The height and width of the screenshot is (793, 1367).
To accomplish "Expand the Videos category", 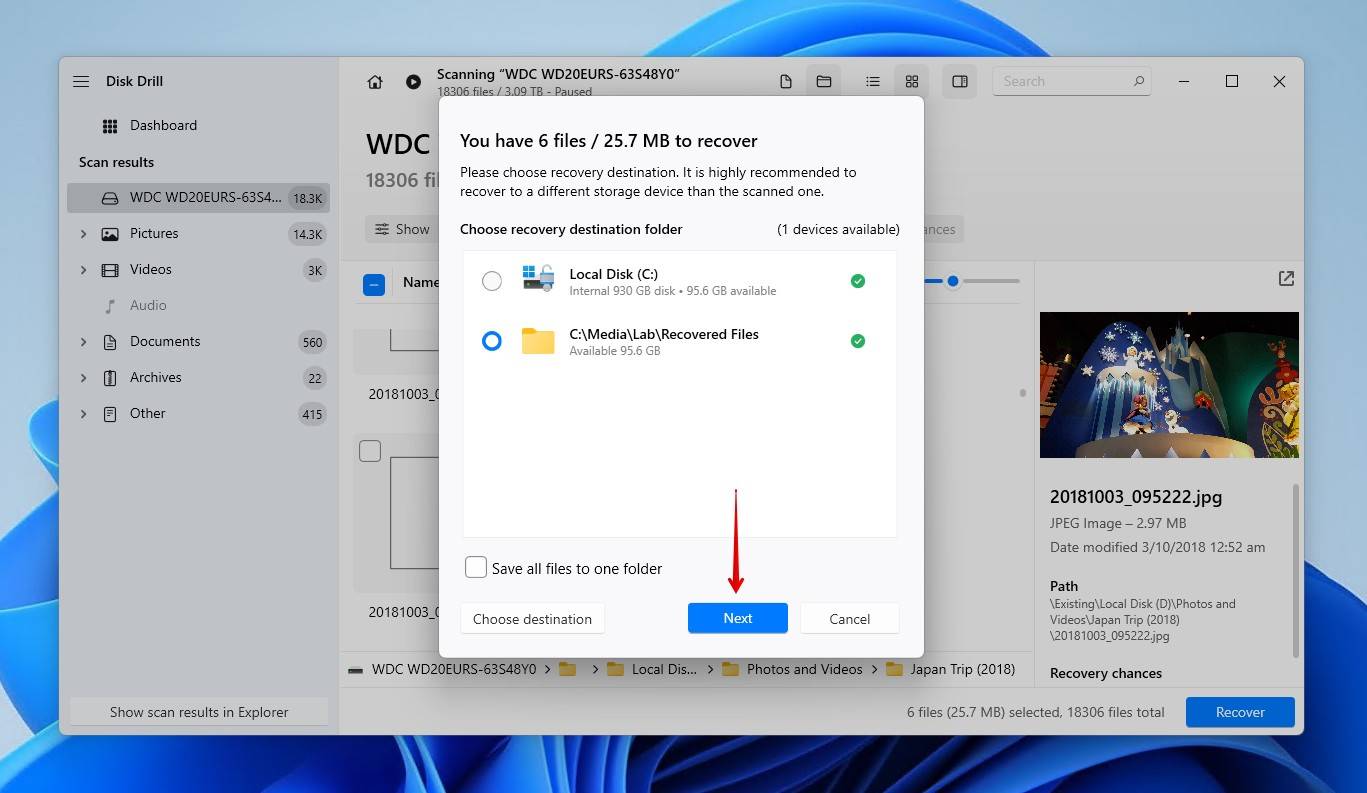I will (x=83, y=270).
